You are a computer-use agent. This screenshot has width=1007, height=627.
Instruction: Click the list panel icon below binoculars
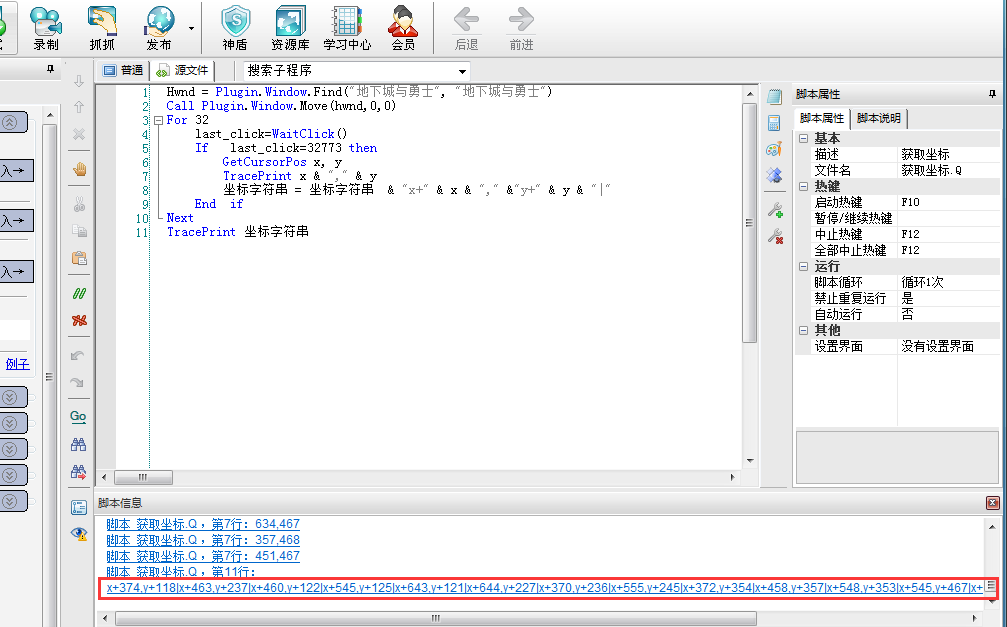pyautogui.click(x=78, y=508)
